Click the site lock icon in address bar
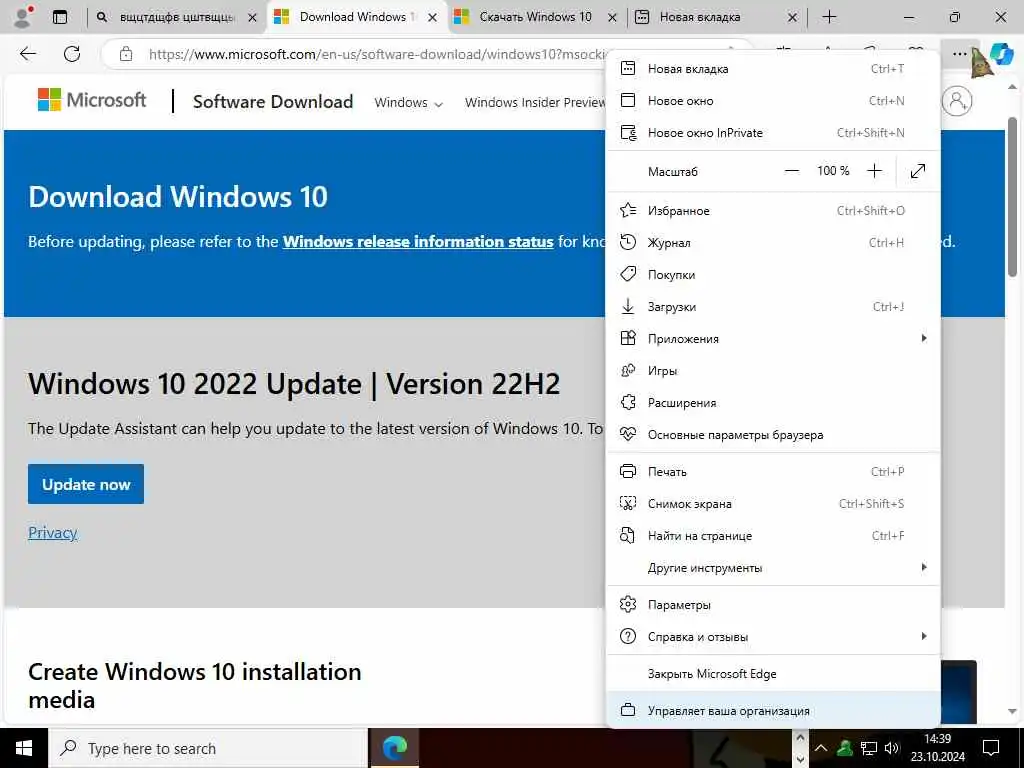This screenshot has width=1024, height=768. click(126, 54)
